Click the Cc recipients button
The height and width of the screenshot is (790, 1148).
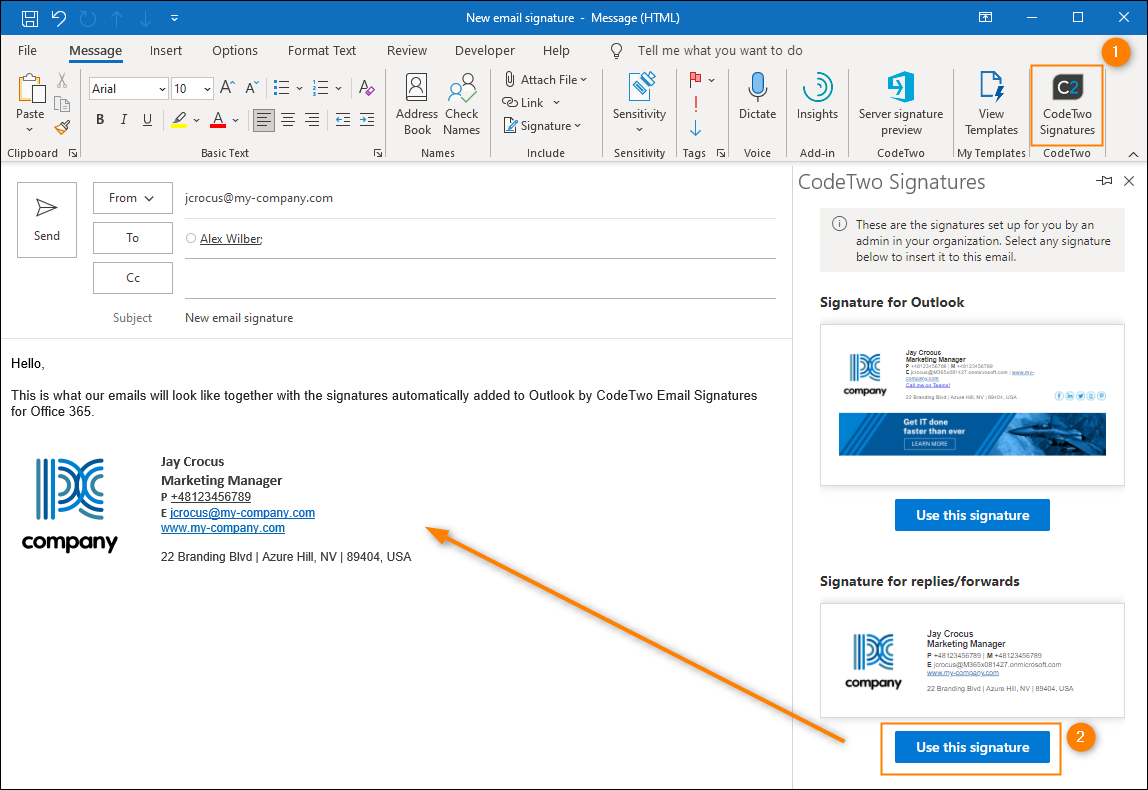pyautogui.click(x=133, y=277)
